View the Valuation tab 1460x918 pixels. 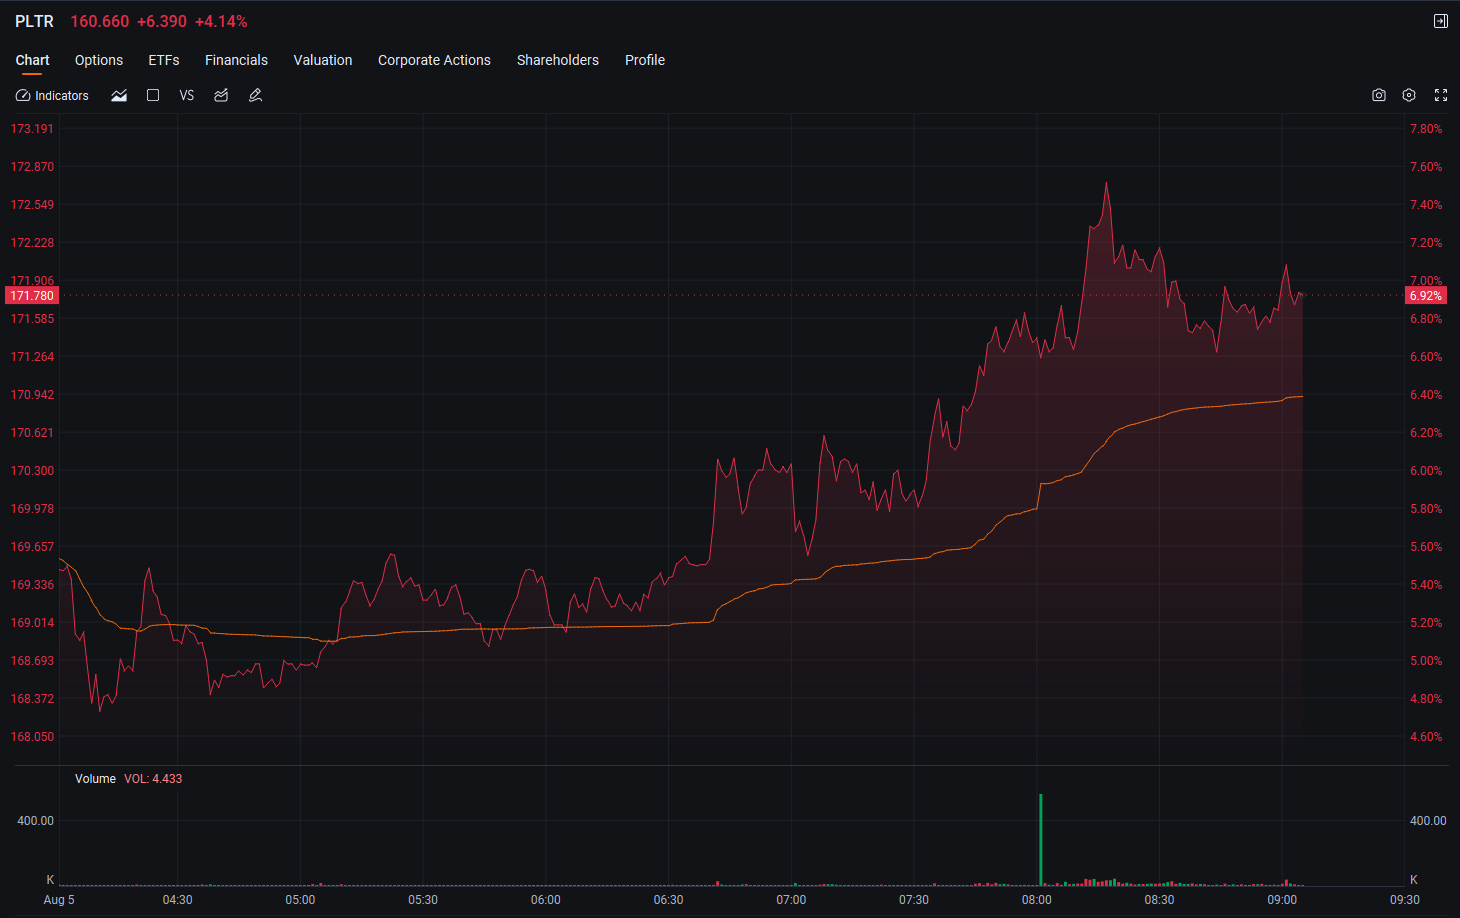pyautogui.click(x=323, y=60)
